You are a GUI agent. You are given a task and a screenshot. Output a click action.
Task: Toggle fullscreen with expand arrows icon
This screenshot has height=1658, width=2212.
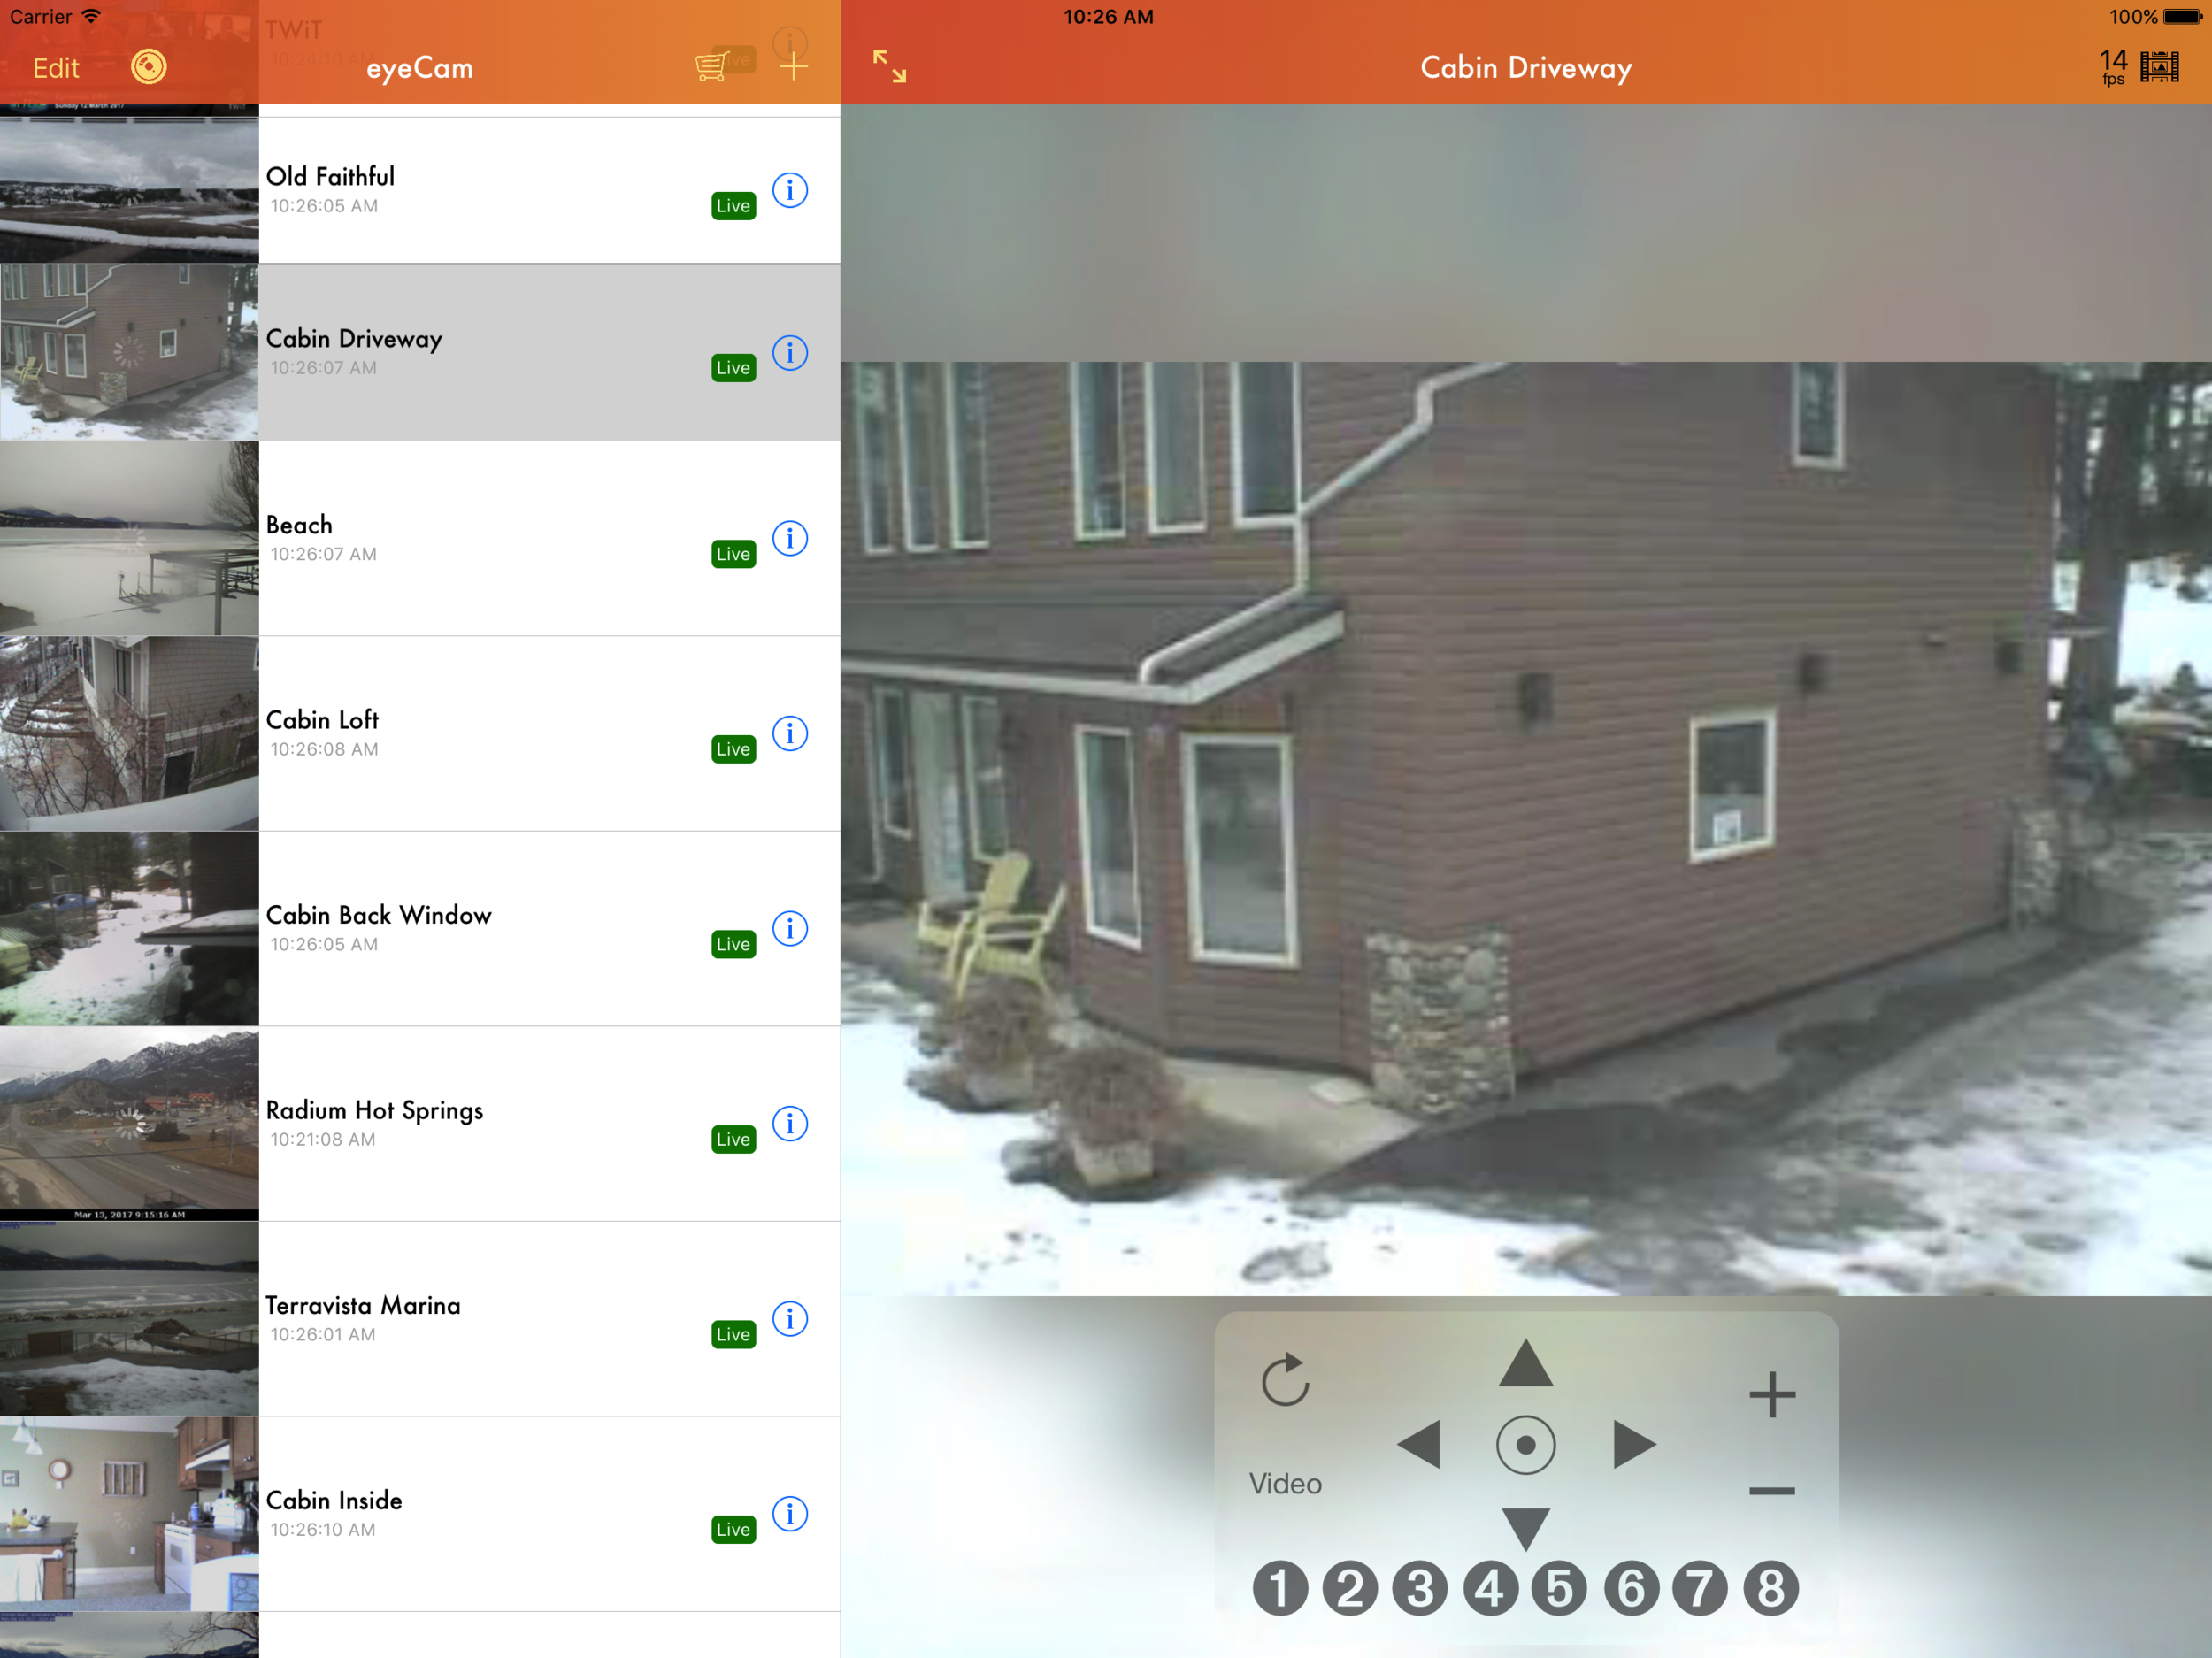pyautogui.click(x=889, y=67)
